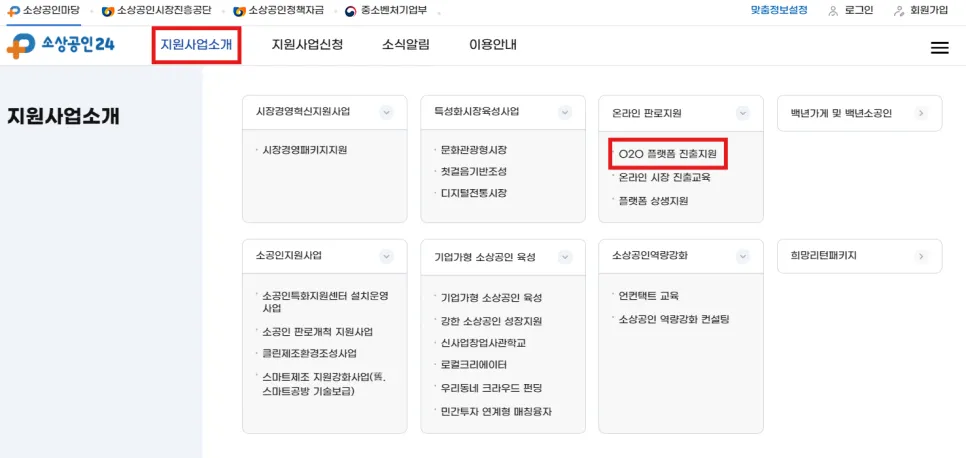Image resolution: width=966 pixels, height=458 pixels.
Task: Click the 중소벤처기업부 taegeuk icon
Action: (351, 11)
